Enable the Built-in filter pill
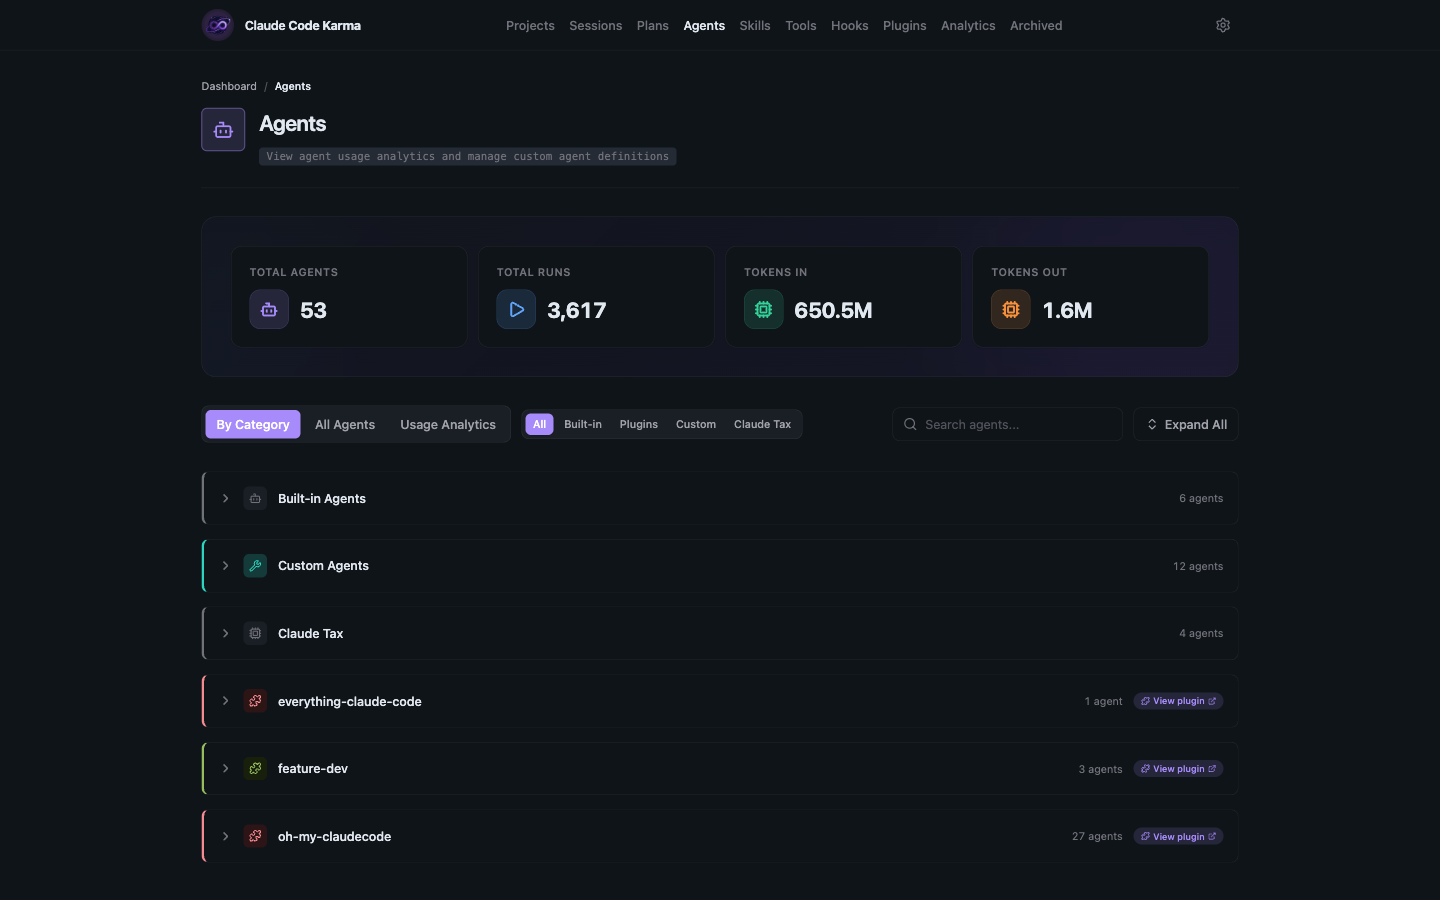This screenshot has width=1440, height=900. [x=583, y=424]
